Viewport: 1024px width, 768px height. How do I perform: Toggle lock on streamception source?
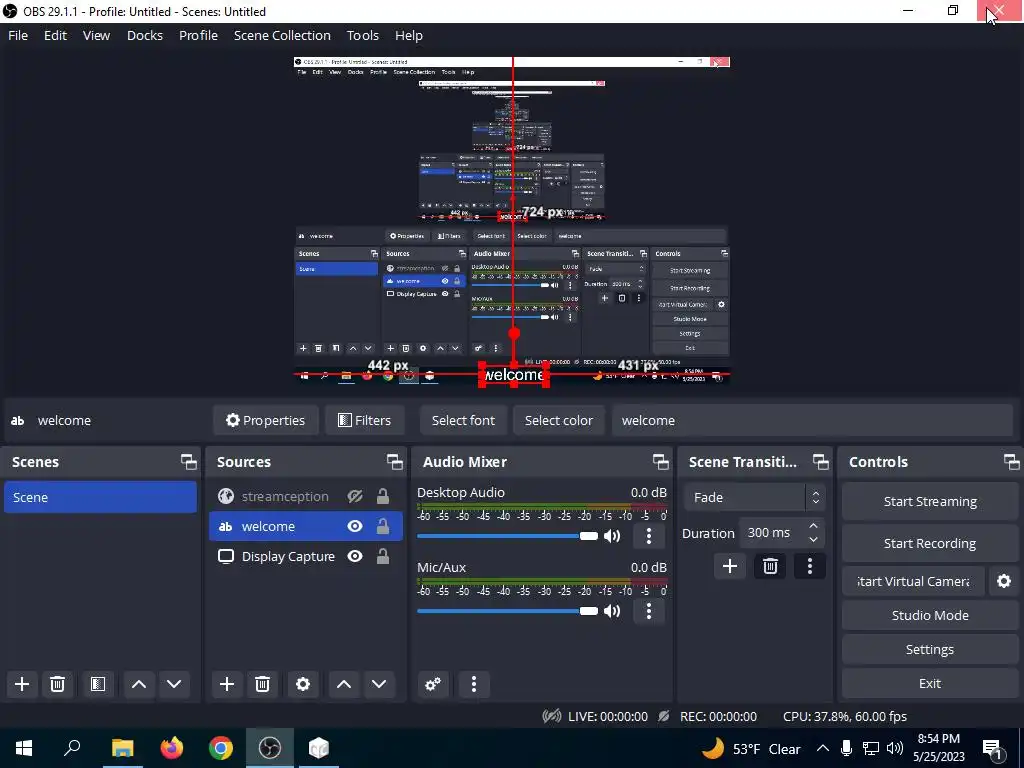coord(383,496)
